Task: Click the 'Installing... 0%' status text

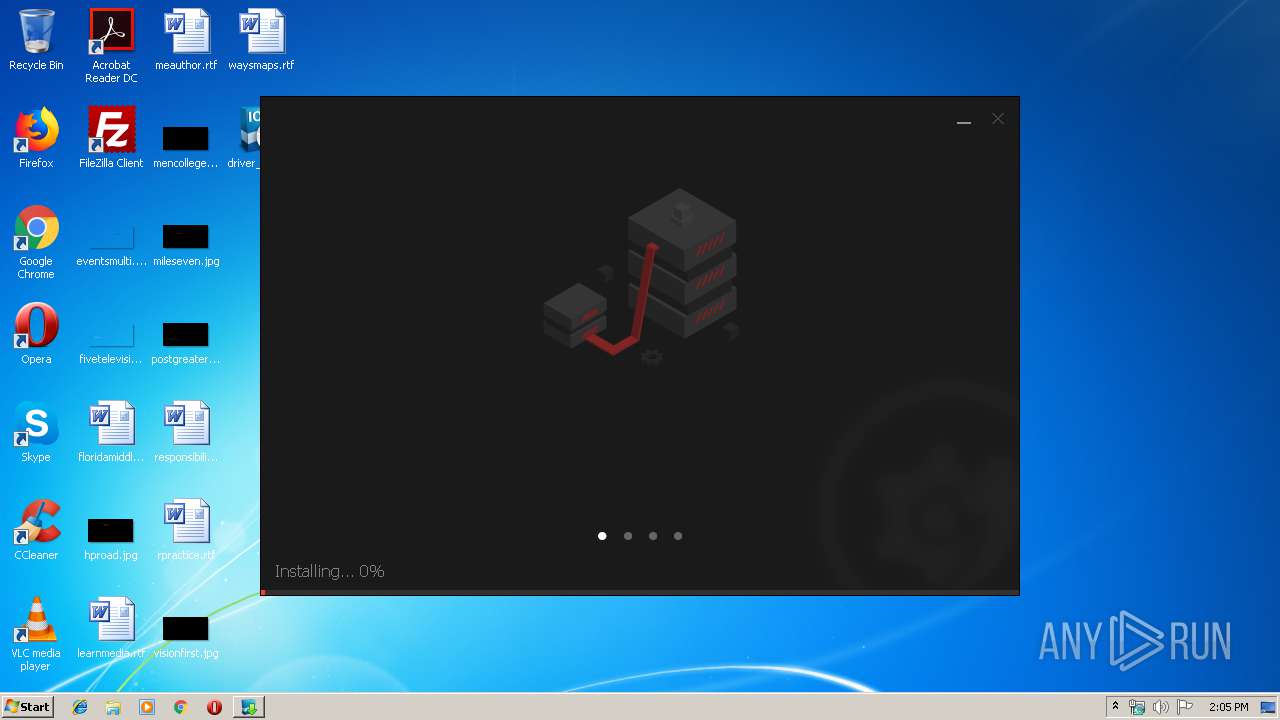Action: (330, 571)
